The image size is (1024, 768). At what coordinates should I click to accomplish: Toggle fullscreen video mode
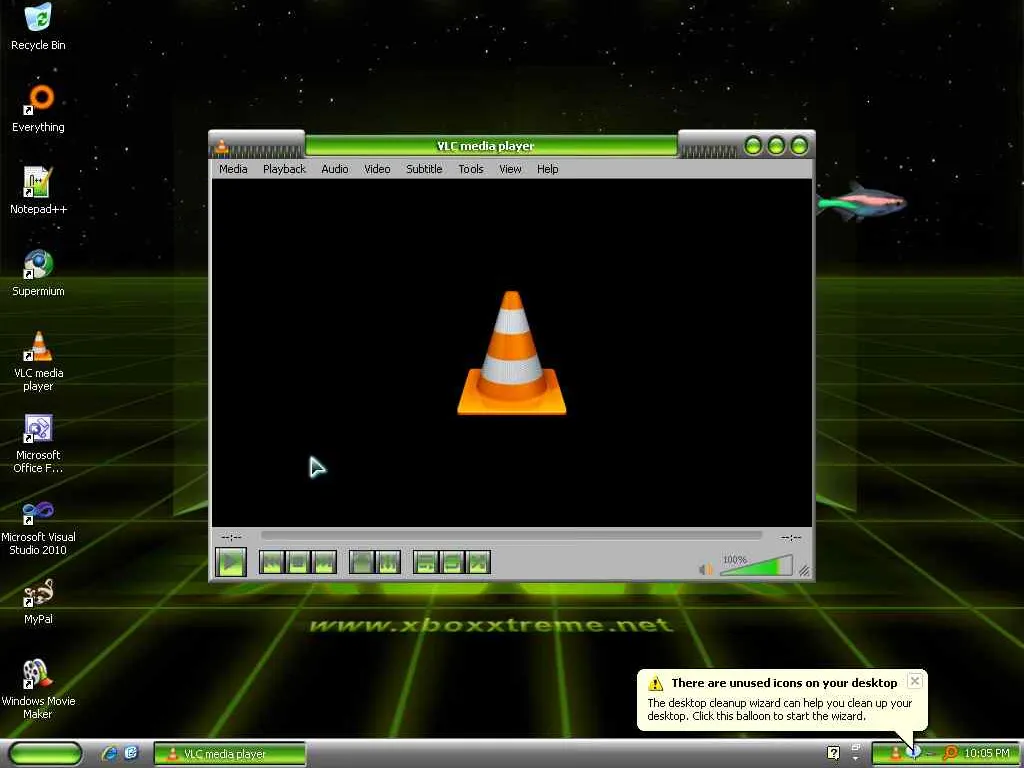361,562
